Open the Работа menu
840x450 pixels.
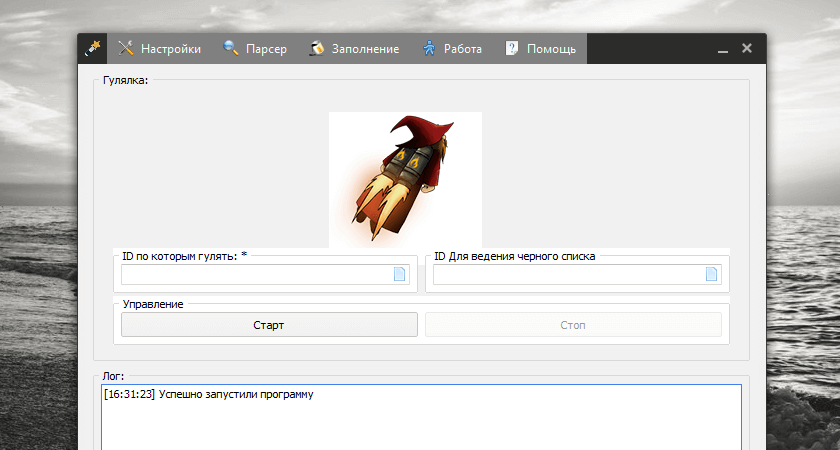pos(452,49)
